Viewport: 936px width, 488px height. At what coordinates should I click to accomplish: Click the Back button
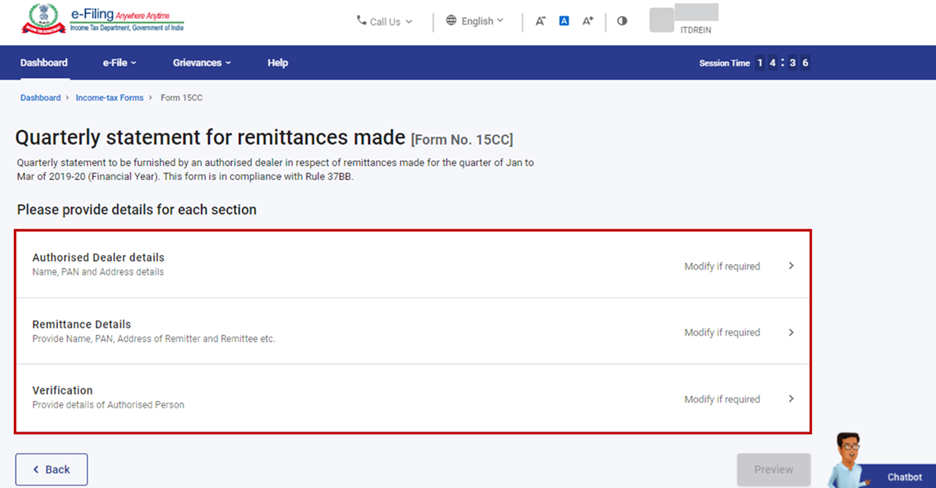pos(51,469)
